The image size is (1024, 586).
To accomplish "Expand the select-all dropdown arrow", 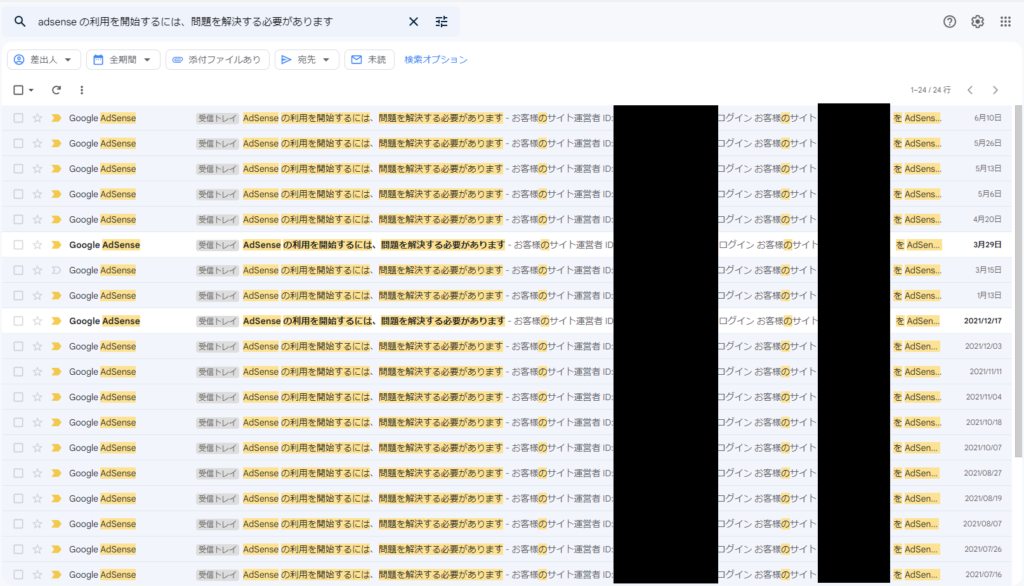I will click(x=31, y=90).
